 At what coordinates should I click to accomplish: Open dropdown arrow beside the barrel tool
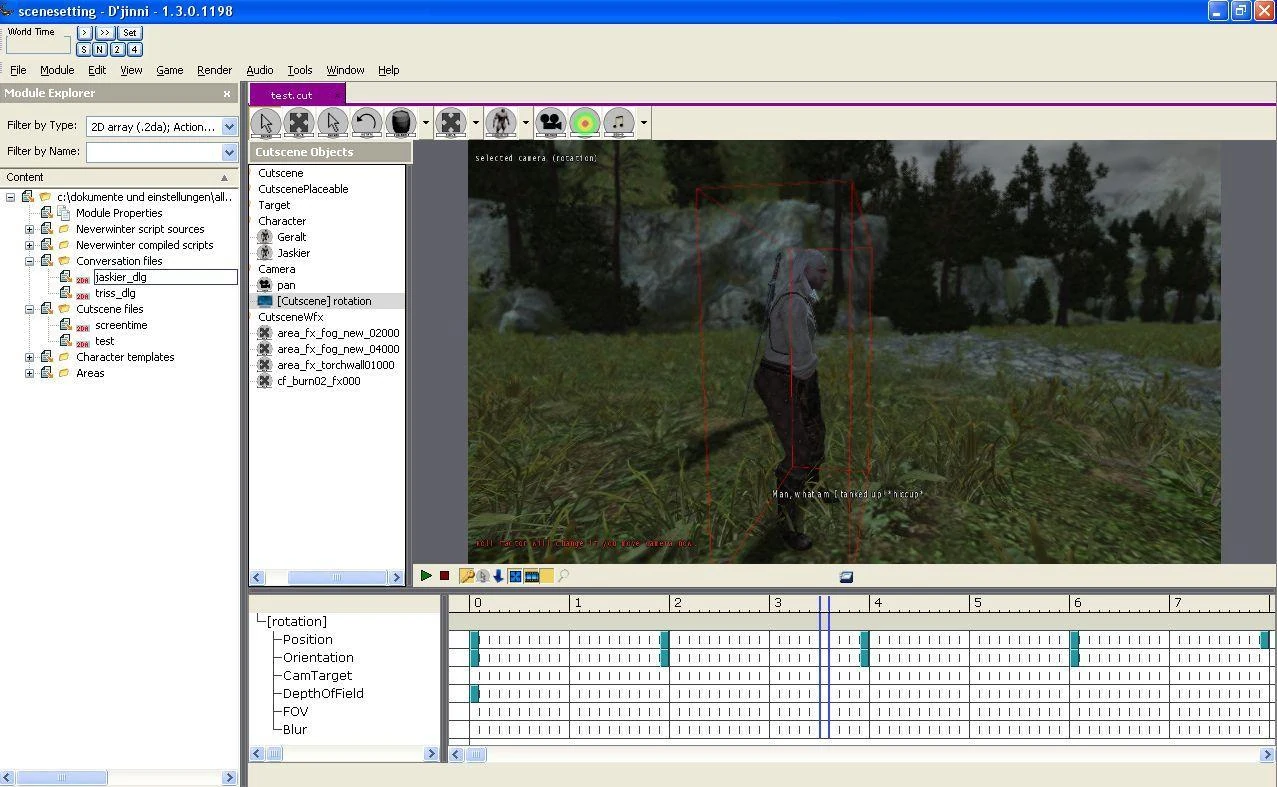click(426, 123)
